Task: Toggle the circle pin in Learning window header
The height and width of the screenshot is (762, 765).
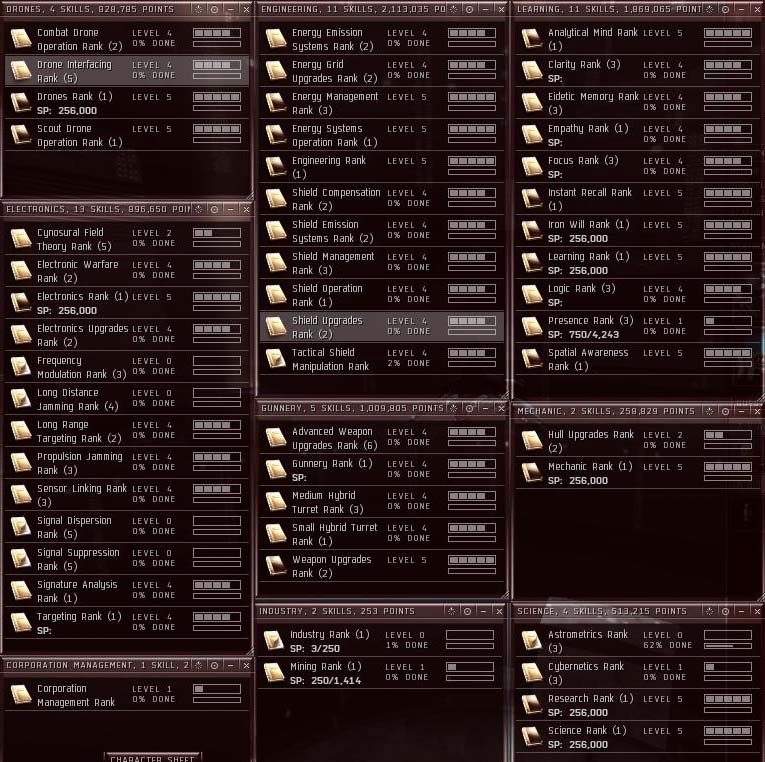Action: pyautogui.click(x=725, y=9)
